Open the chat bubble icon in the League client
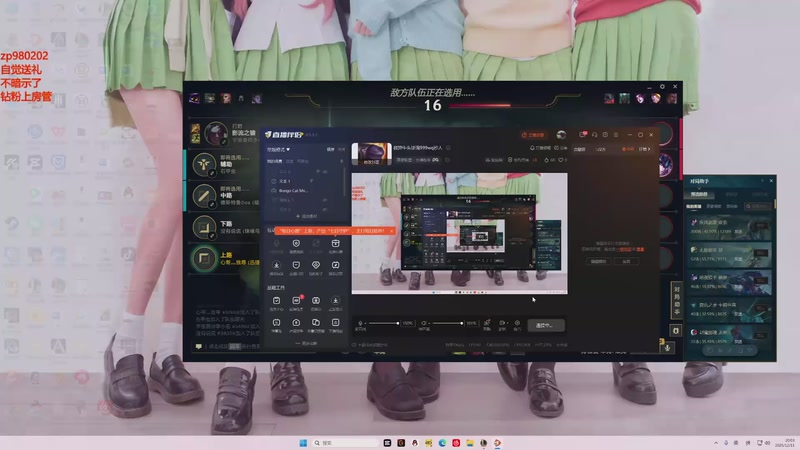800x450 pixels. tap(198, 346)
